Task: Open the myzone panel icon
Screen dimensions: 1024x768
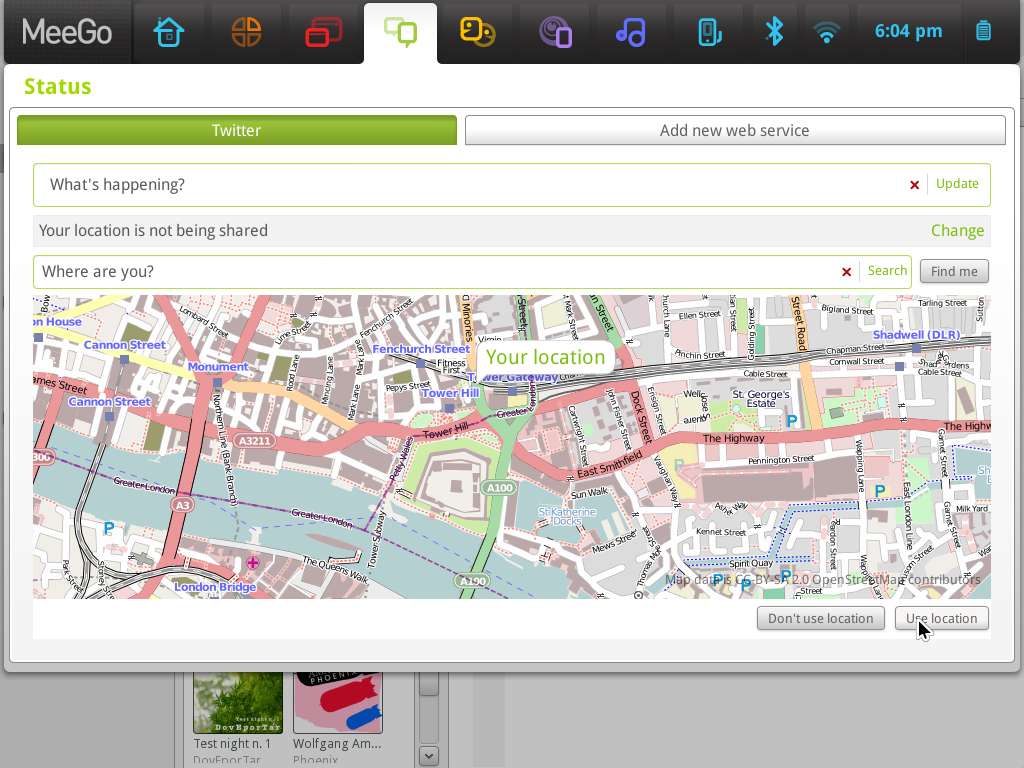Action: pos(246,31)
